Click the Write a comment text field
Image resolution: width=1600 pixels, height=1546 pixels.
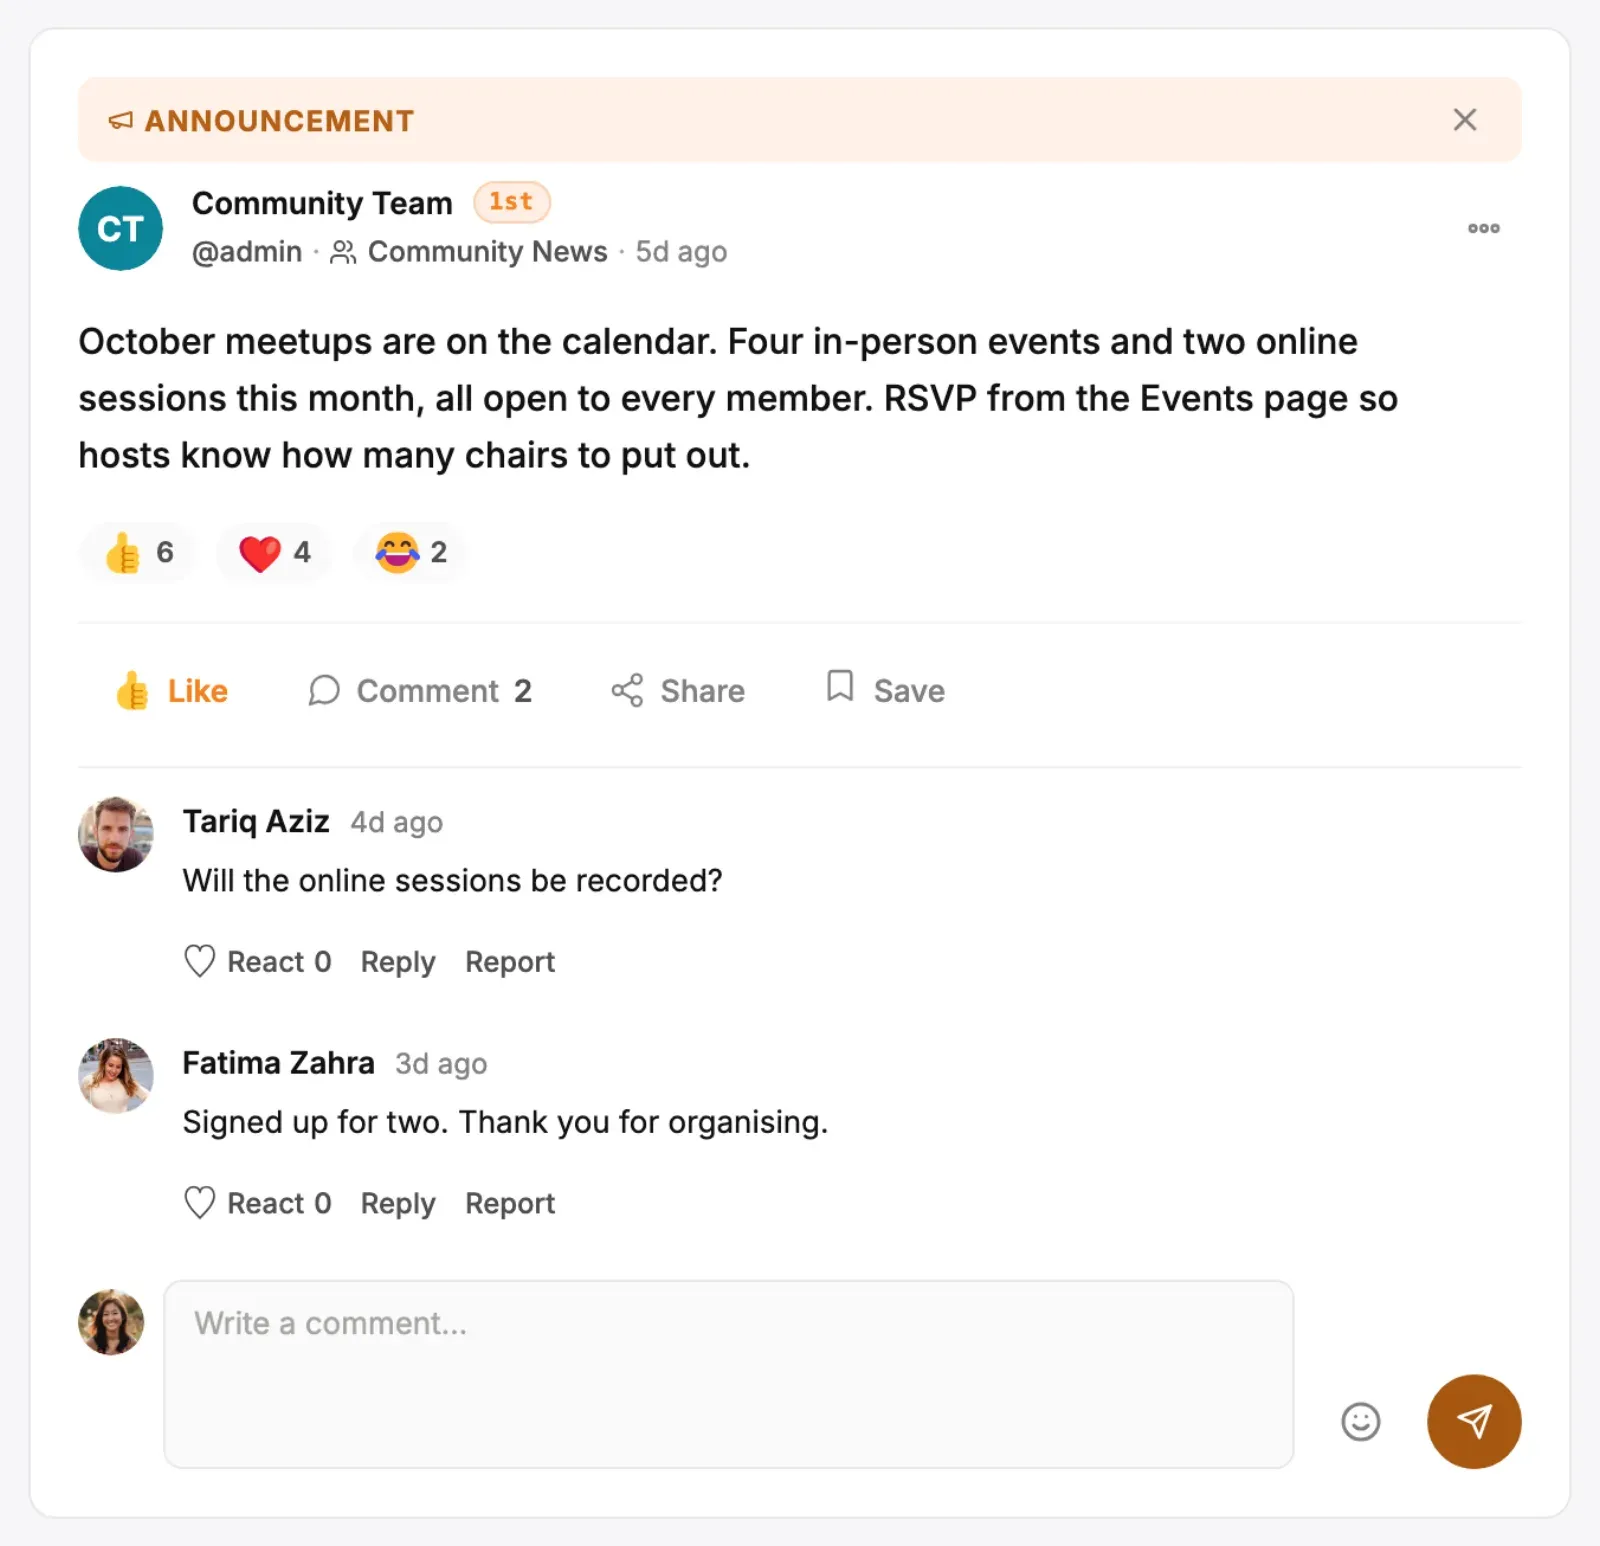pyautogui.click(x=729, y=1374)
